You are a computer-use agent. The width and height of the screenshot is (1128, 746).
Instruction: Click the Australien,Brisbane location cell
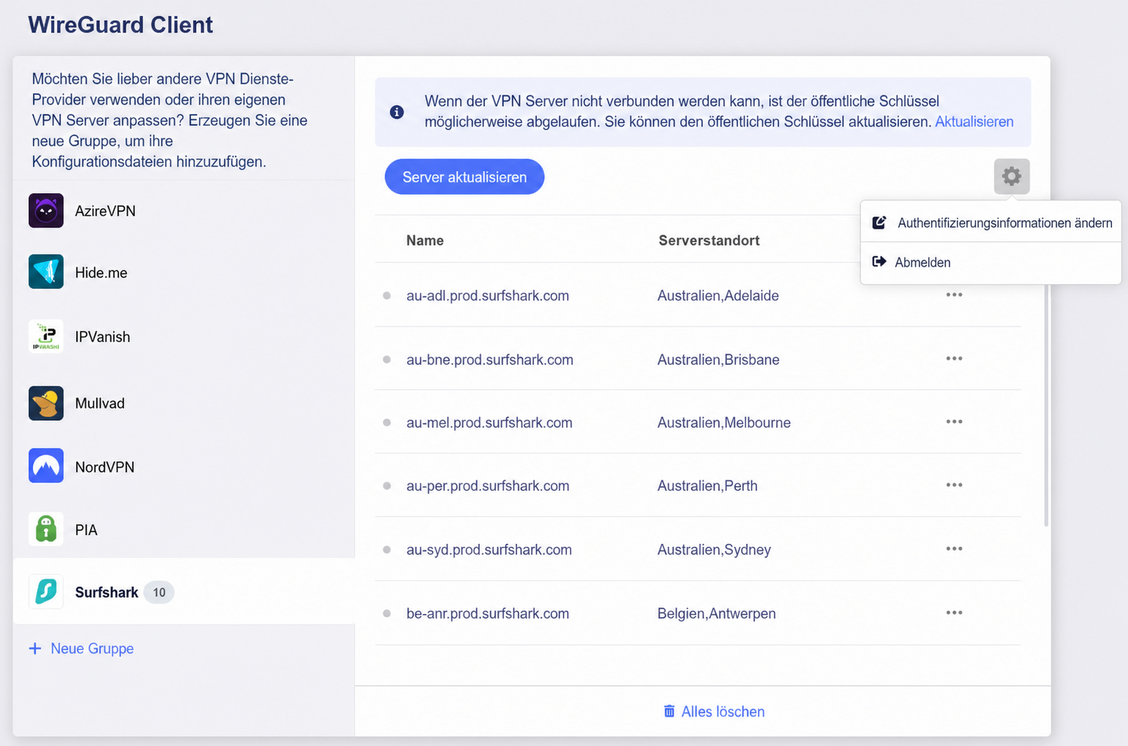pos(718,360)
